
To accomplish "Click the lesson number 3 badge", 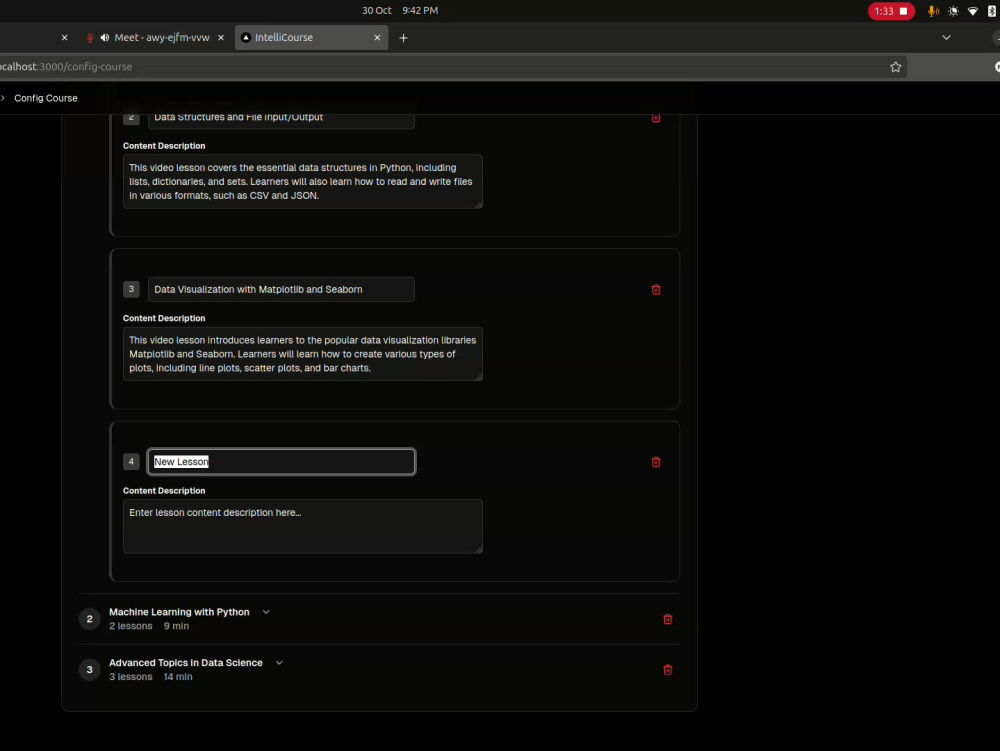I will click(x=131, y=289).
